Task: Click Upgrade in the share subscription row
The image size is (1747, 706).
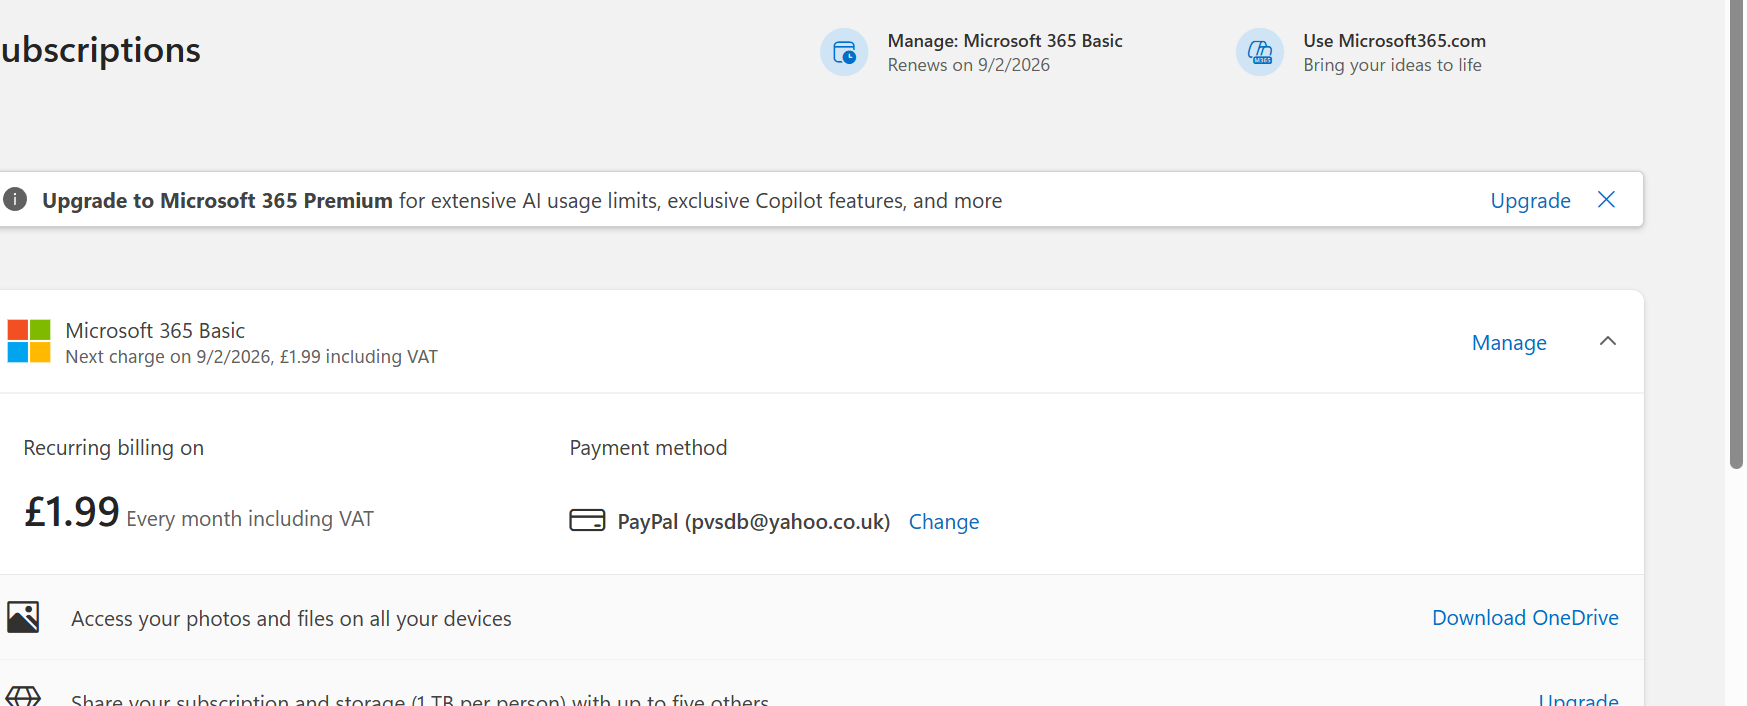Action: click(x=1578, y=699)
